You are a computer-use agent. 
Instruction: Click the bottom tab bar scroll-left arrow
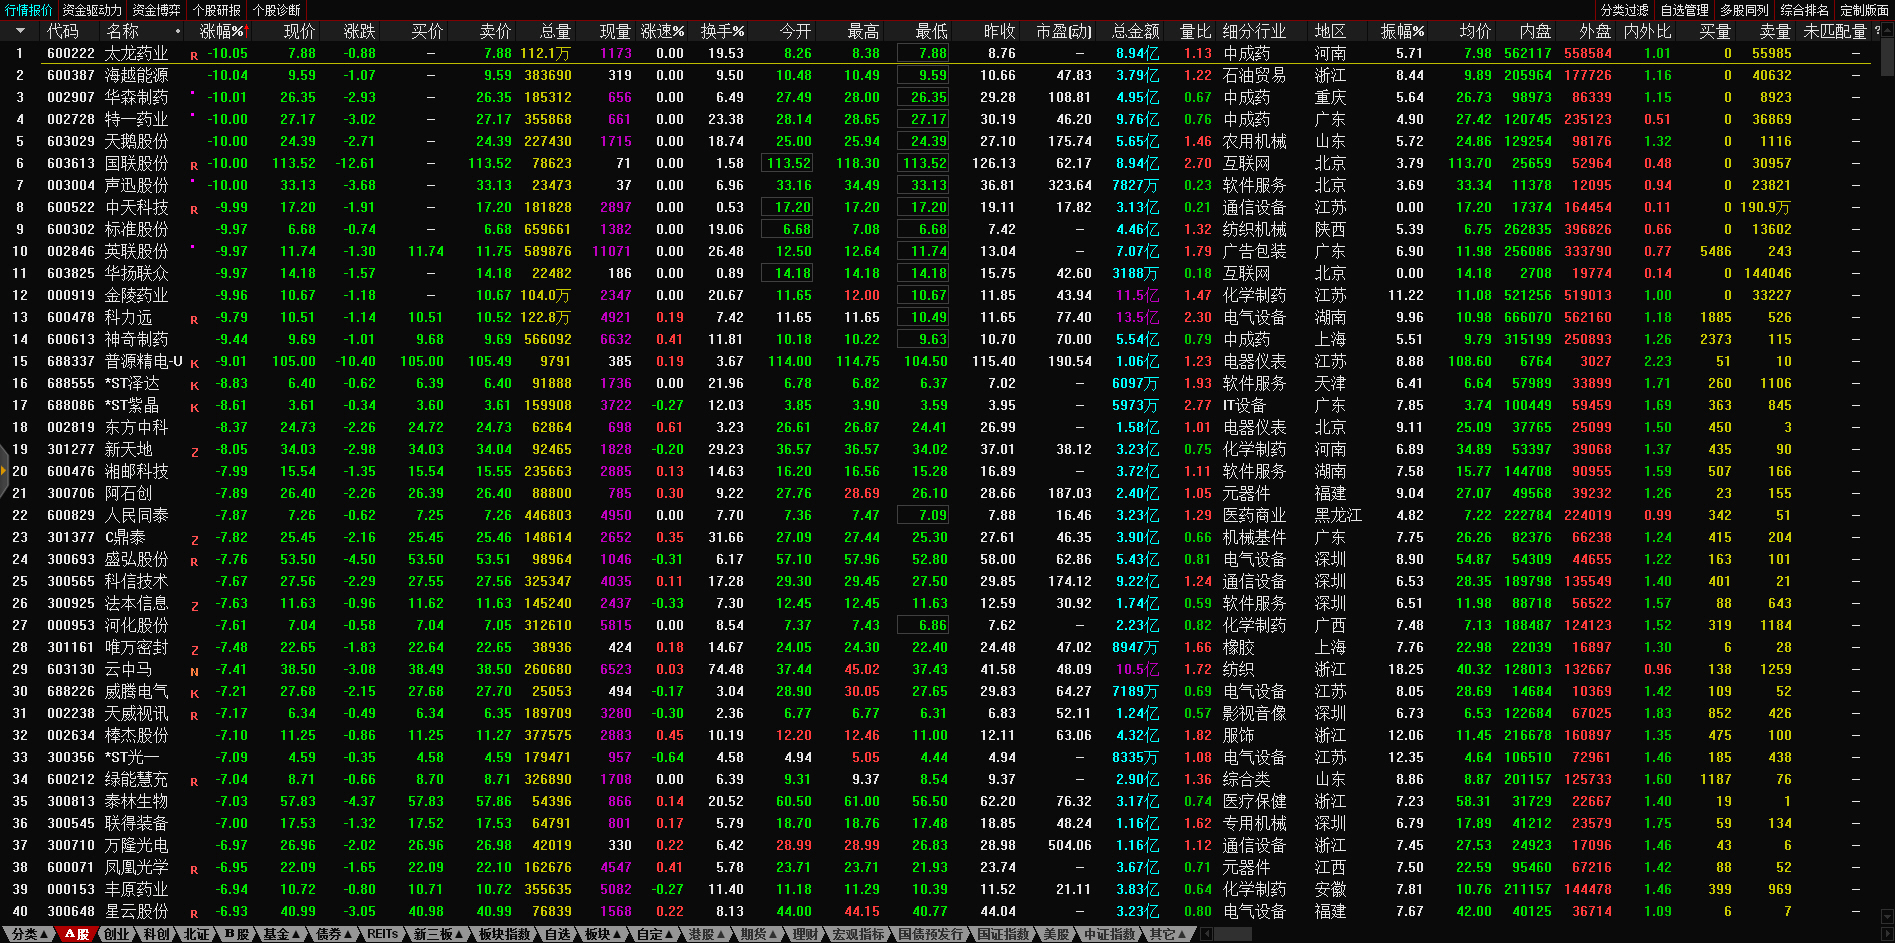[x=1206, y=934]
